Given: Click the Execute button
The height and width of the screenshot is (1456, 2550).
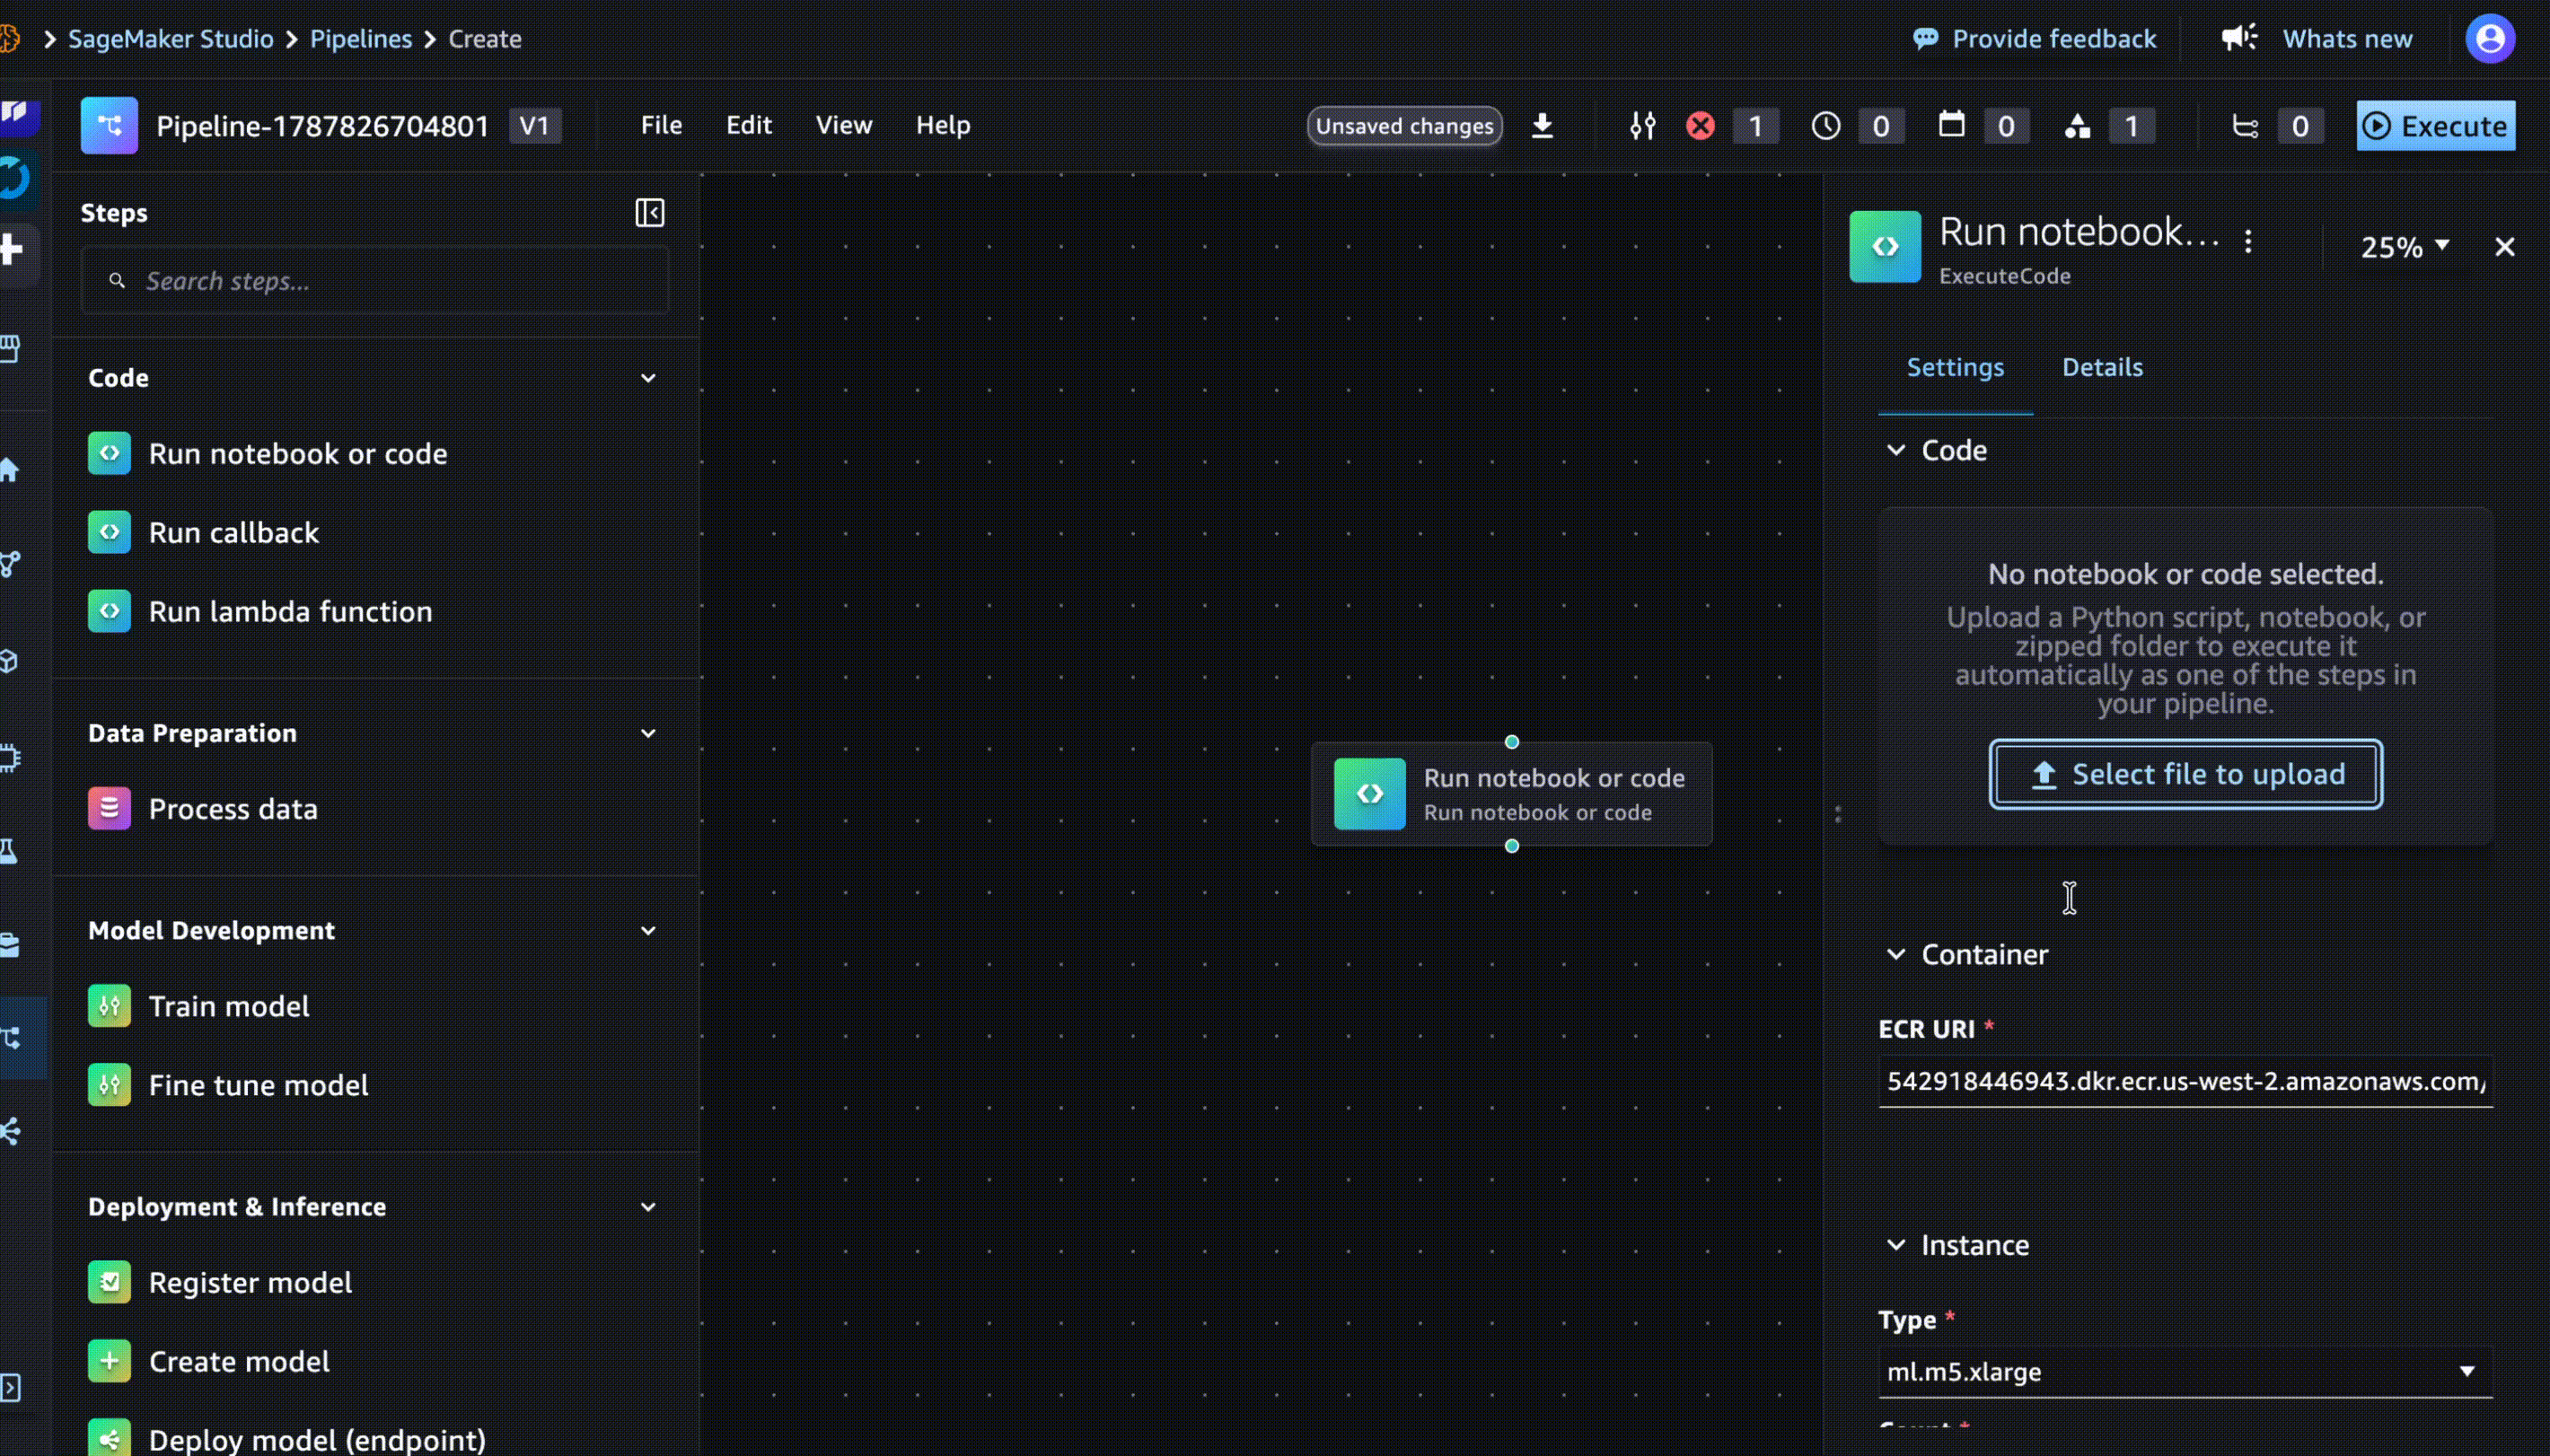Looking at the screenshot, I should pyautogui.click(x=2435, y=126).
